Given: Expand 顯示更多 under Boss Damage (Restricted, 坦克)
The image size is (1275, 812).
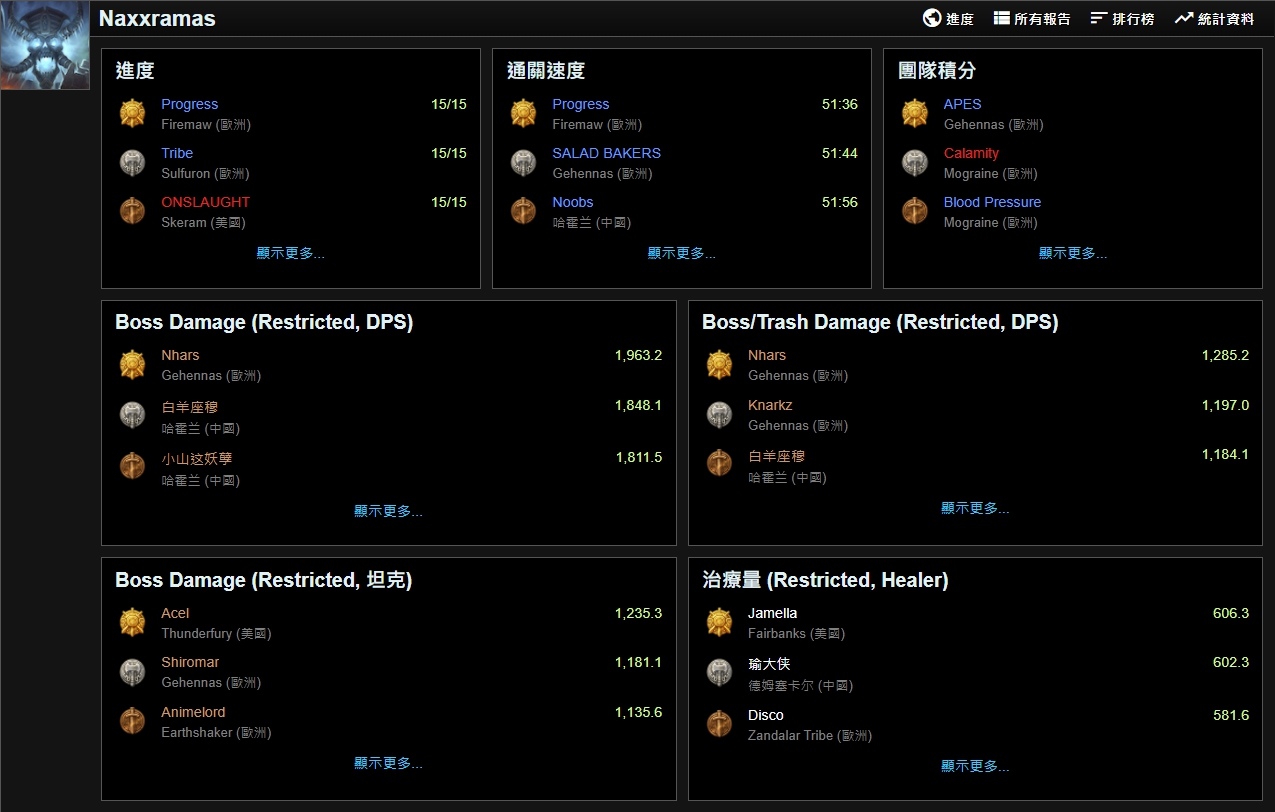Looking at the screenshot, I should (388, 763).
